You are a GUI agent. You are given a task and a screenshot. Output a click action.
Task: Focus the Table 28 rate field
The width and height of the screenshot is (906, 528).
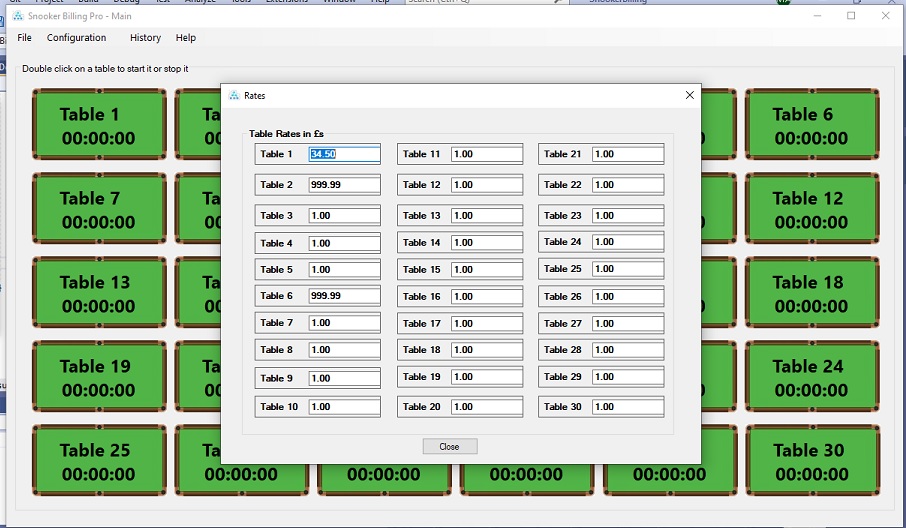click(x=627, y=350)
